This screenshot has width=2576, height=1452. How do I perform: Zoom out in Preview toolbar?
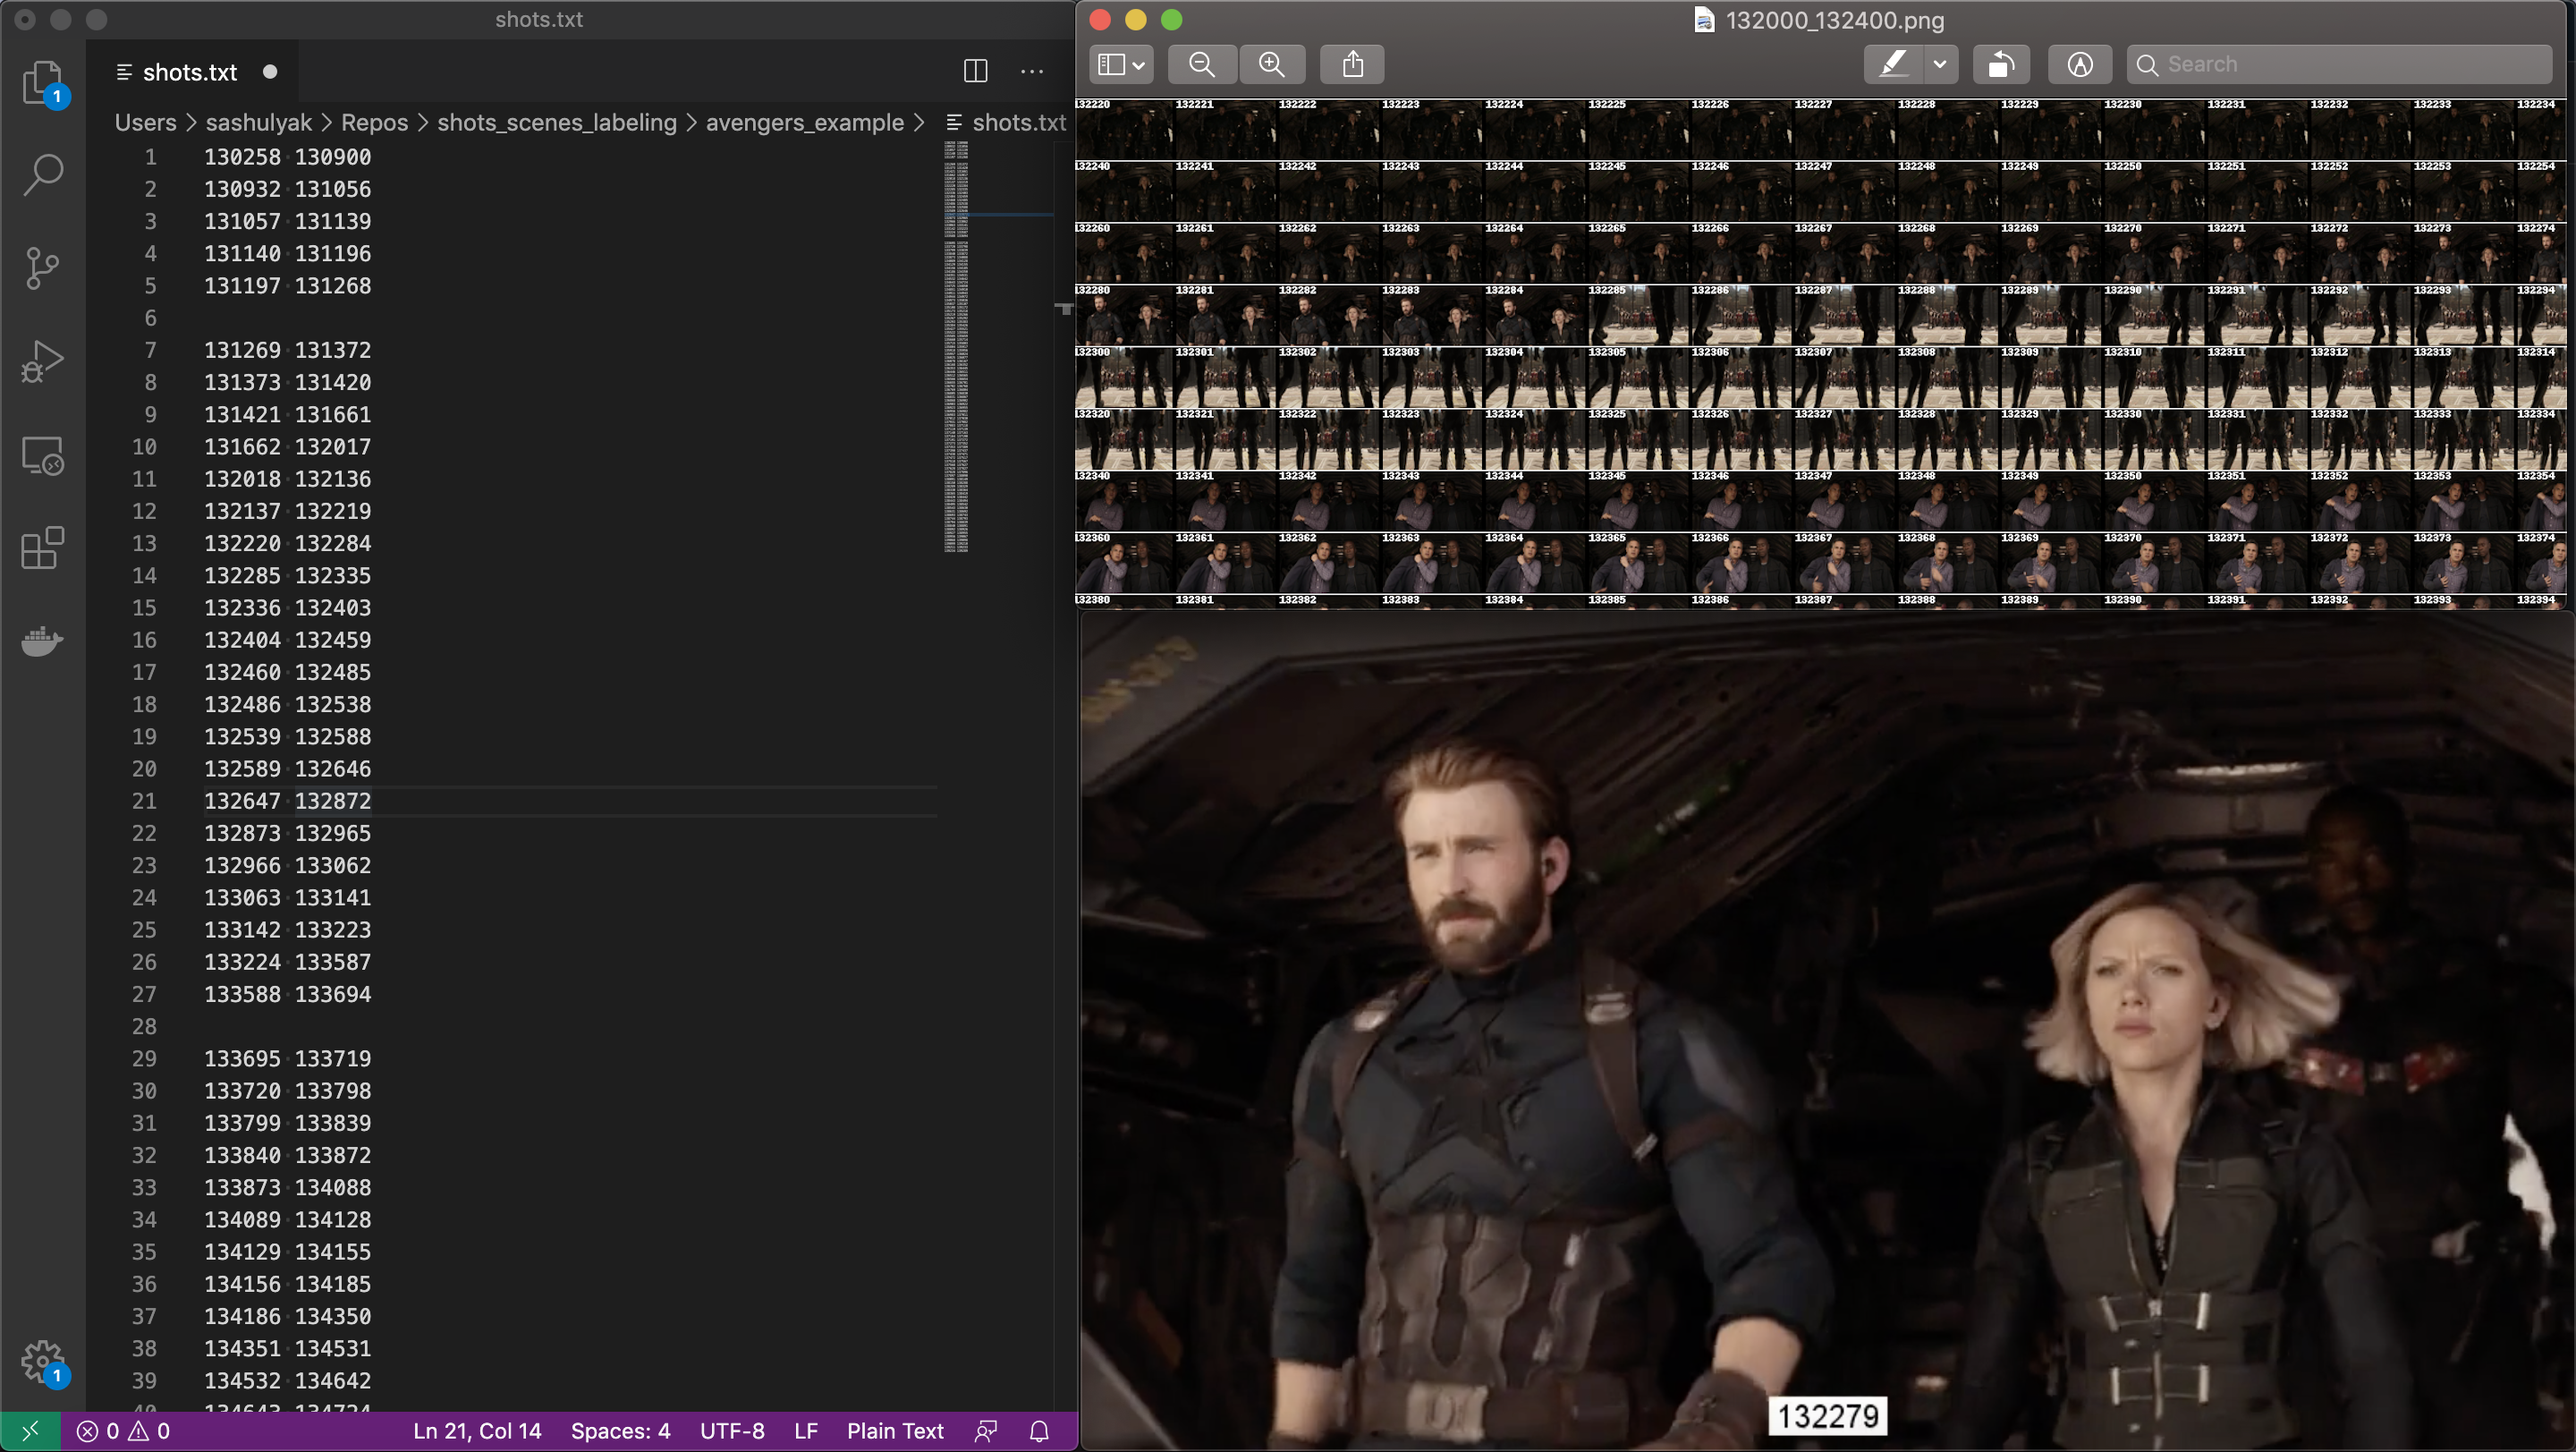tap(1201, 64)
